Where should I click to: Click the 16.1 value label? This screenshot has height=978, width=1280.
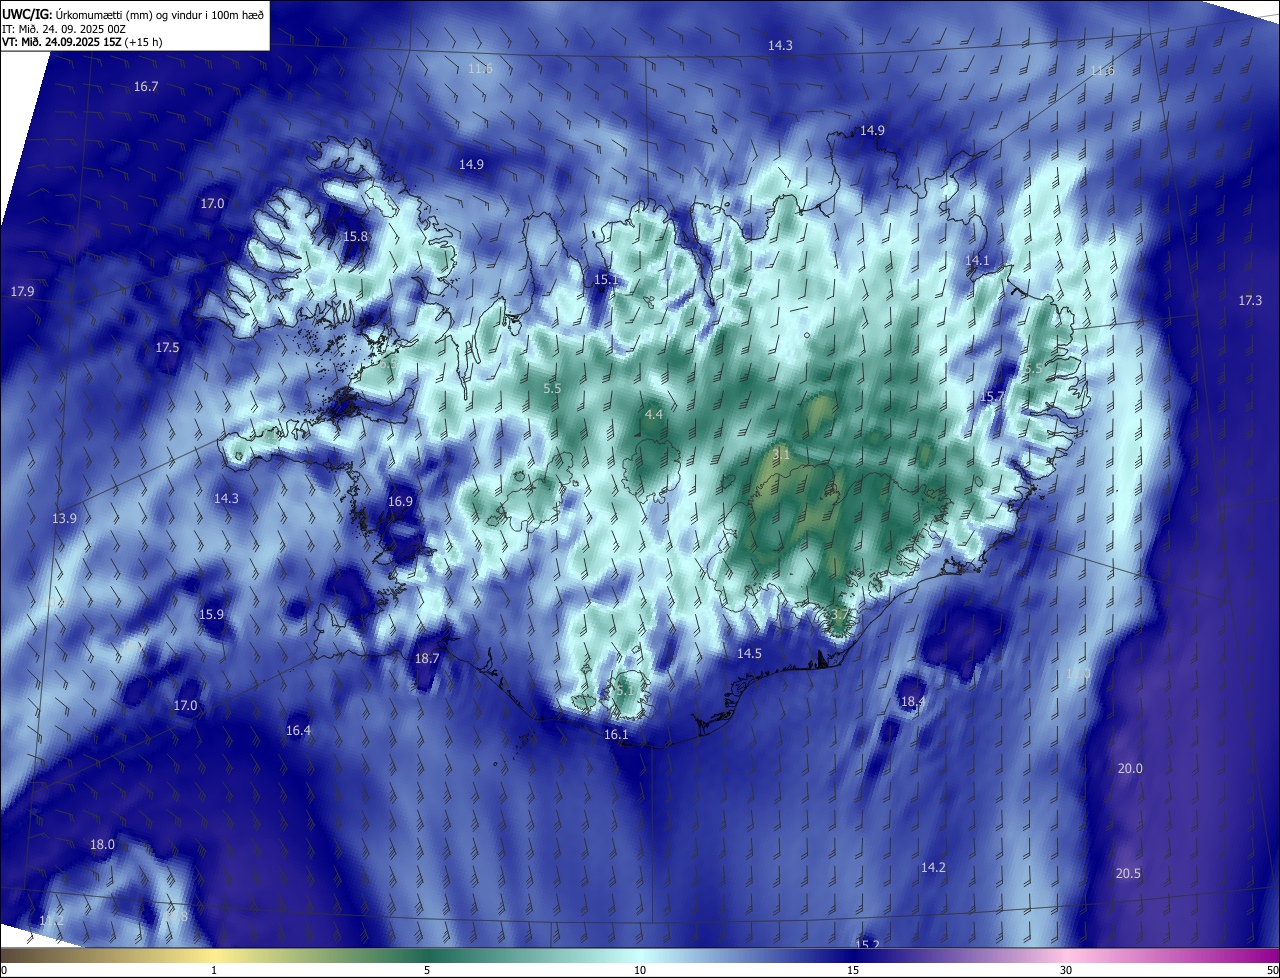coord(616,735)
